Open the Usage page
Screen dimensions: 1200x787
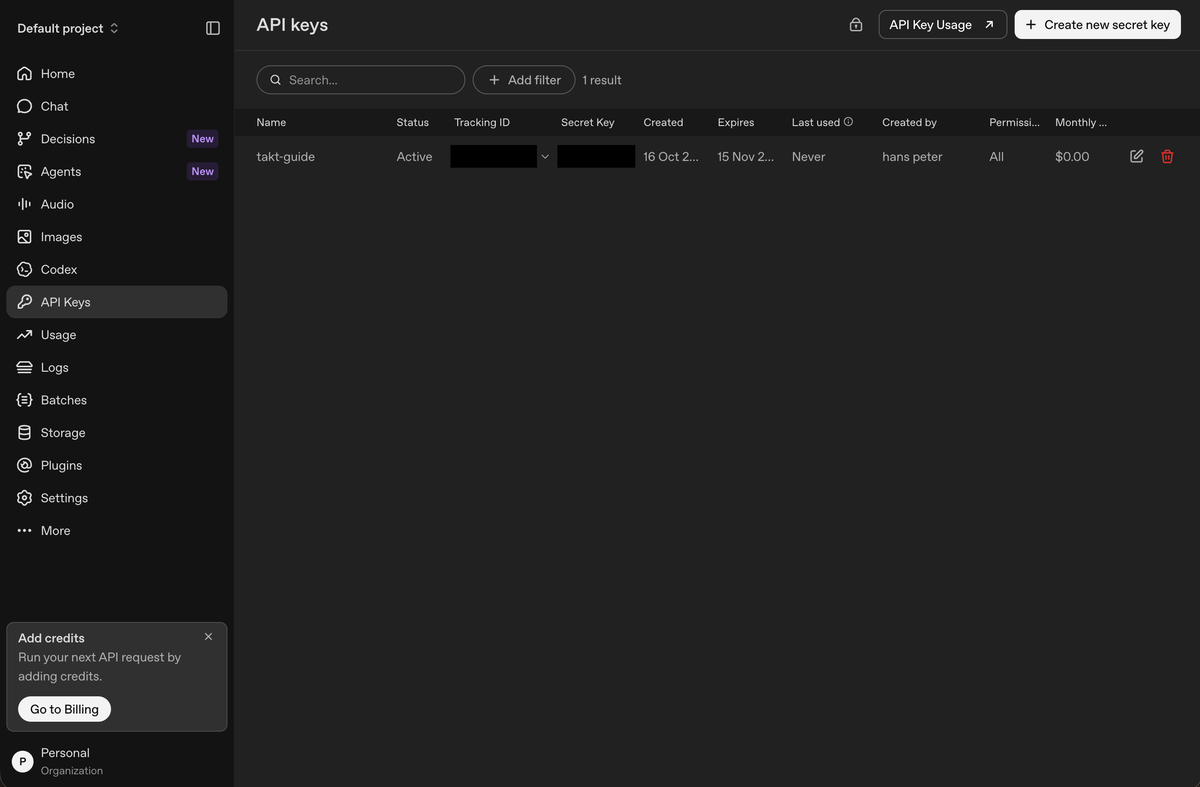(117, 335)
